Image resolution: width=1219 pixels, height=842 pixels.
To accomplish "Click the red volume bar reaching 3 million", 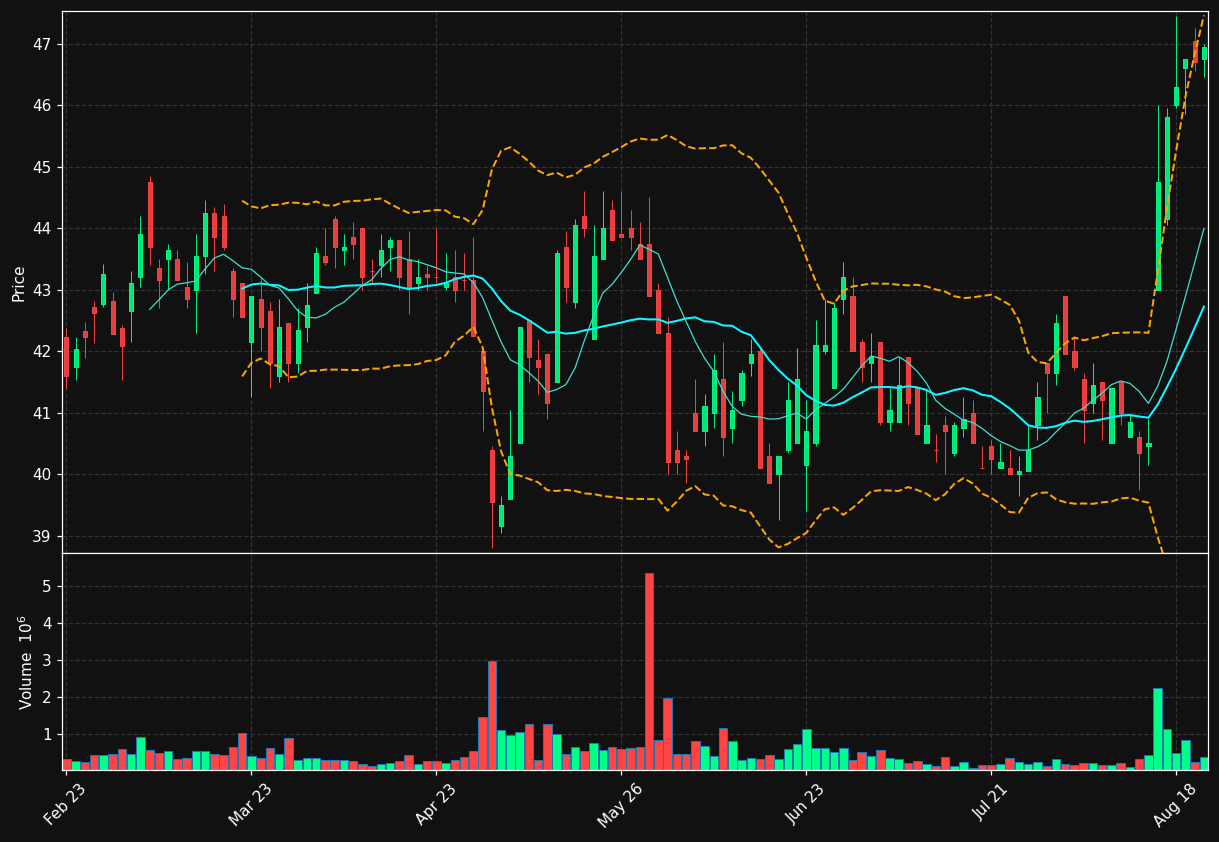I will point(492,715).
